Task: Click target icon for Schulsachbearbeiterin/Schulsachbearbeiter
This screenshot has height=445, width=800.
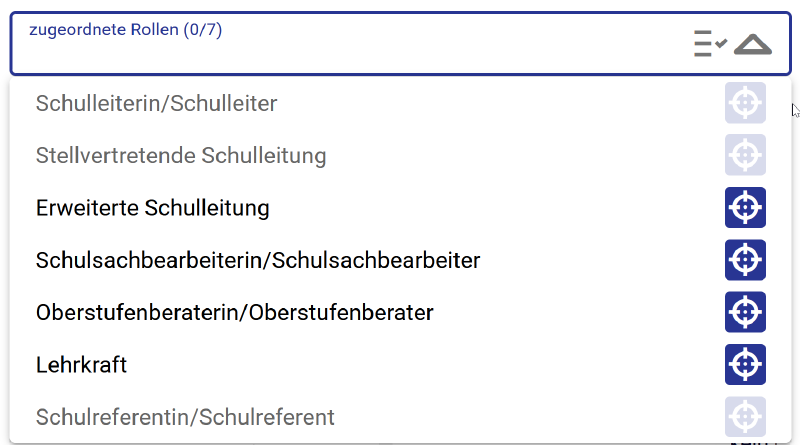Action: [745, 260]
